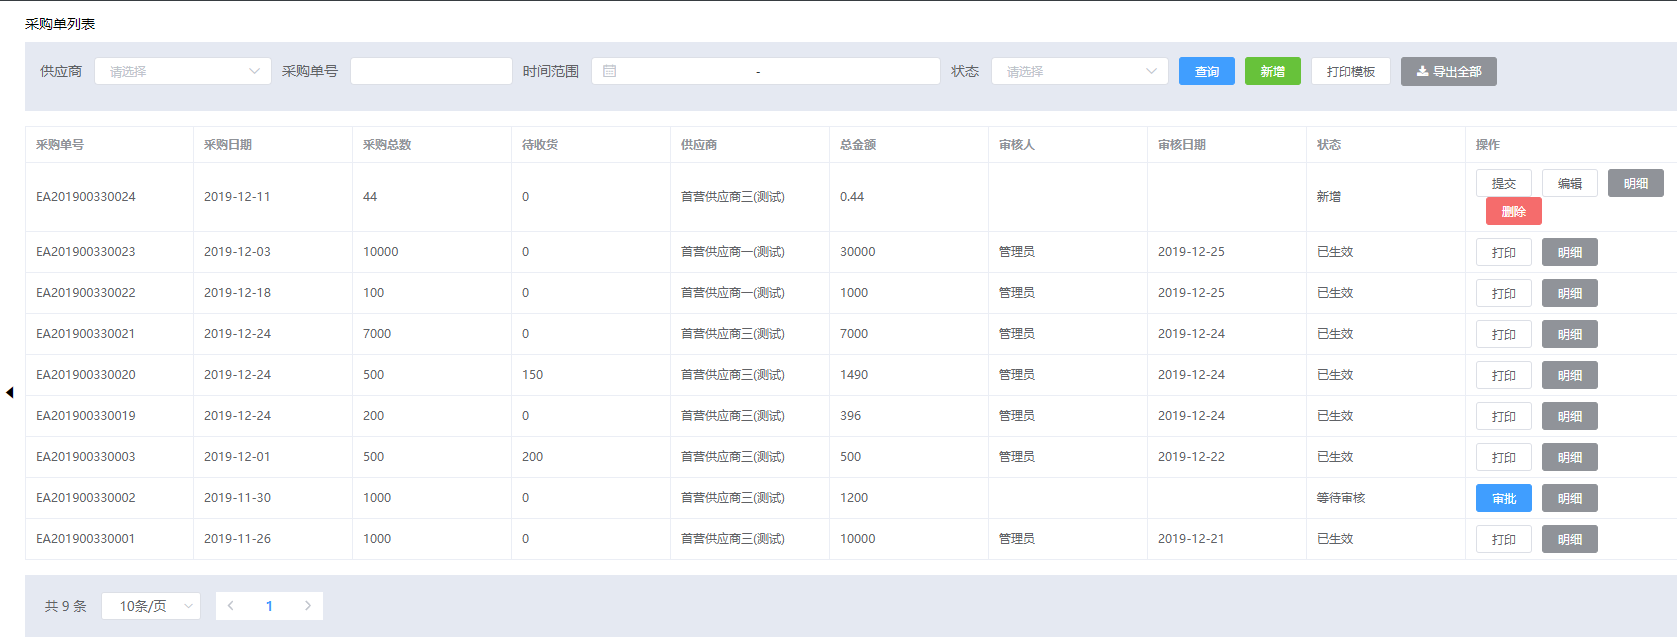Click the calendar icon in time range field

(610, 71)
